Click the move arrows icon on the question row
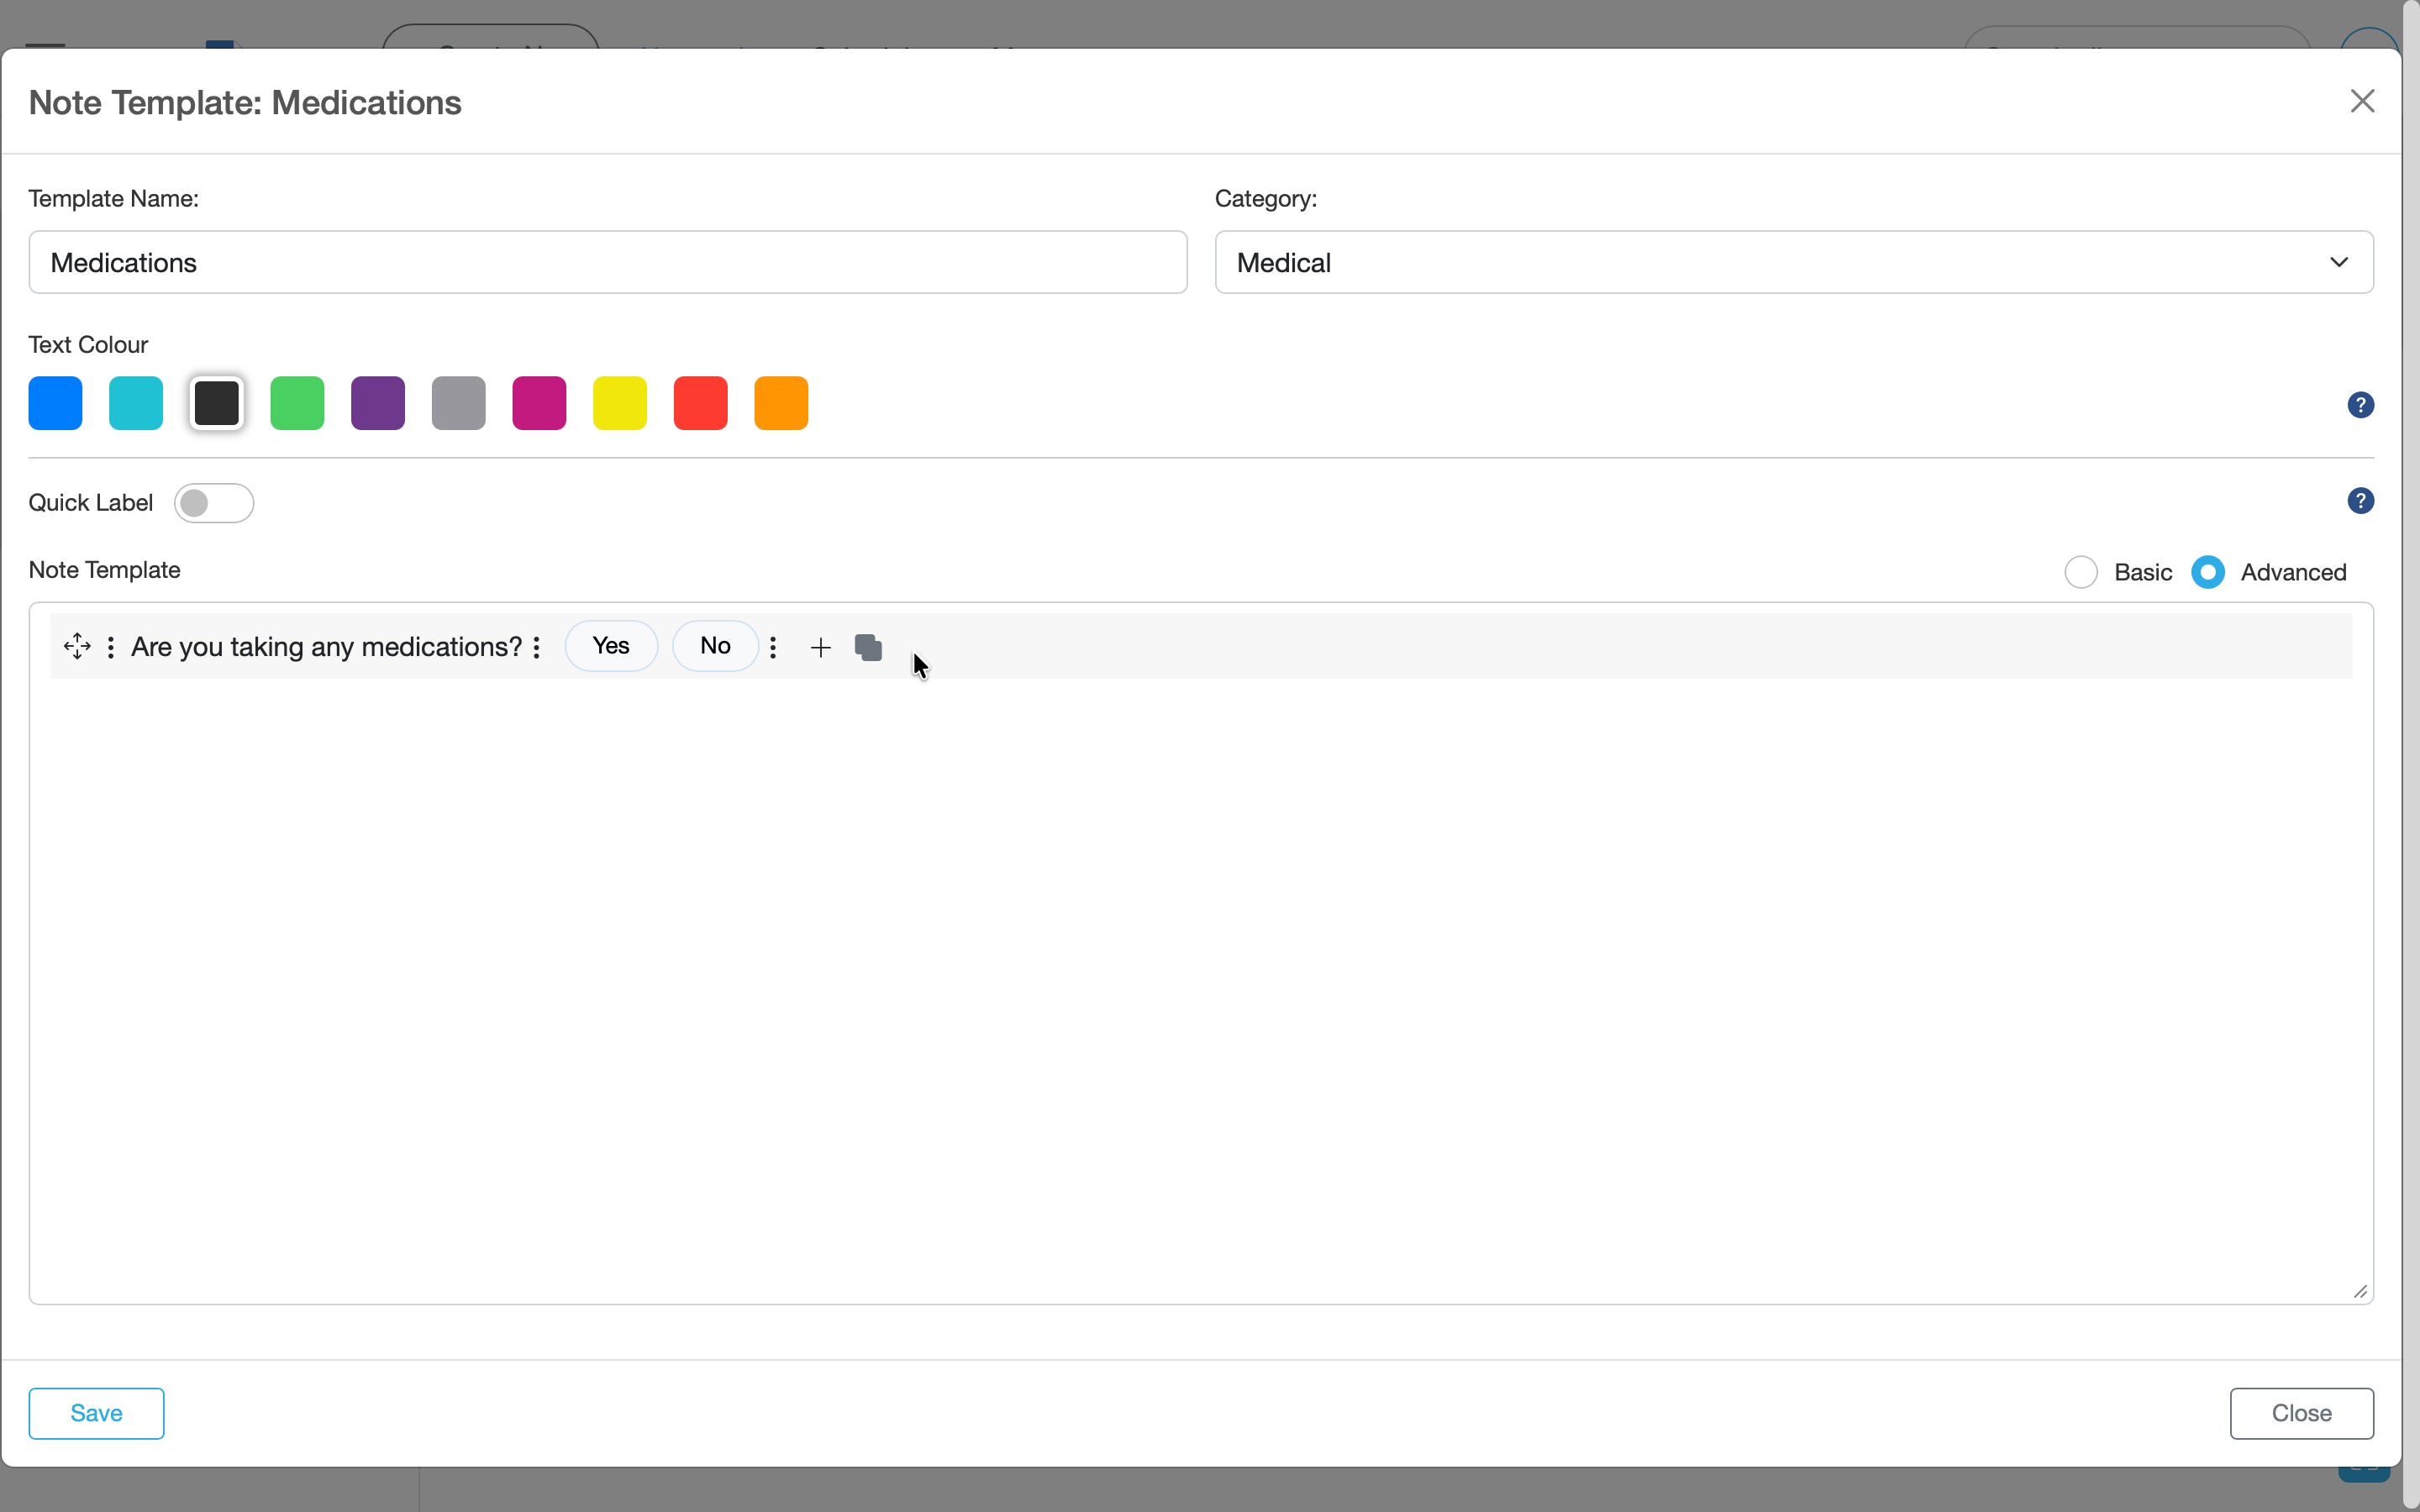2420x1512 pixels. click(x=77, y=646)
